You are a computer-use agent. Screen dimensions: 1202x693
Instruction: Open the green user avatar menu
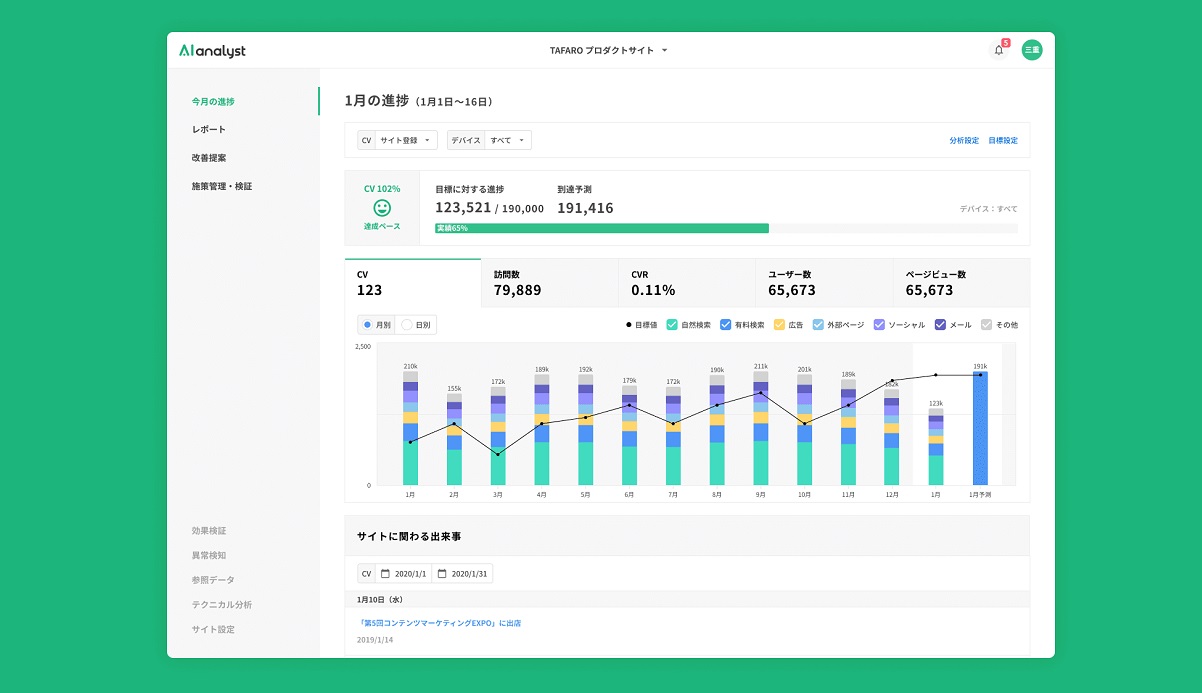click(1031, 50)
